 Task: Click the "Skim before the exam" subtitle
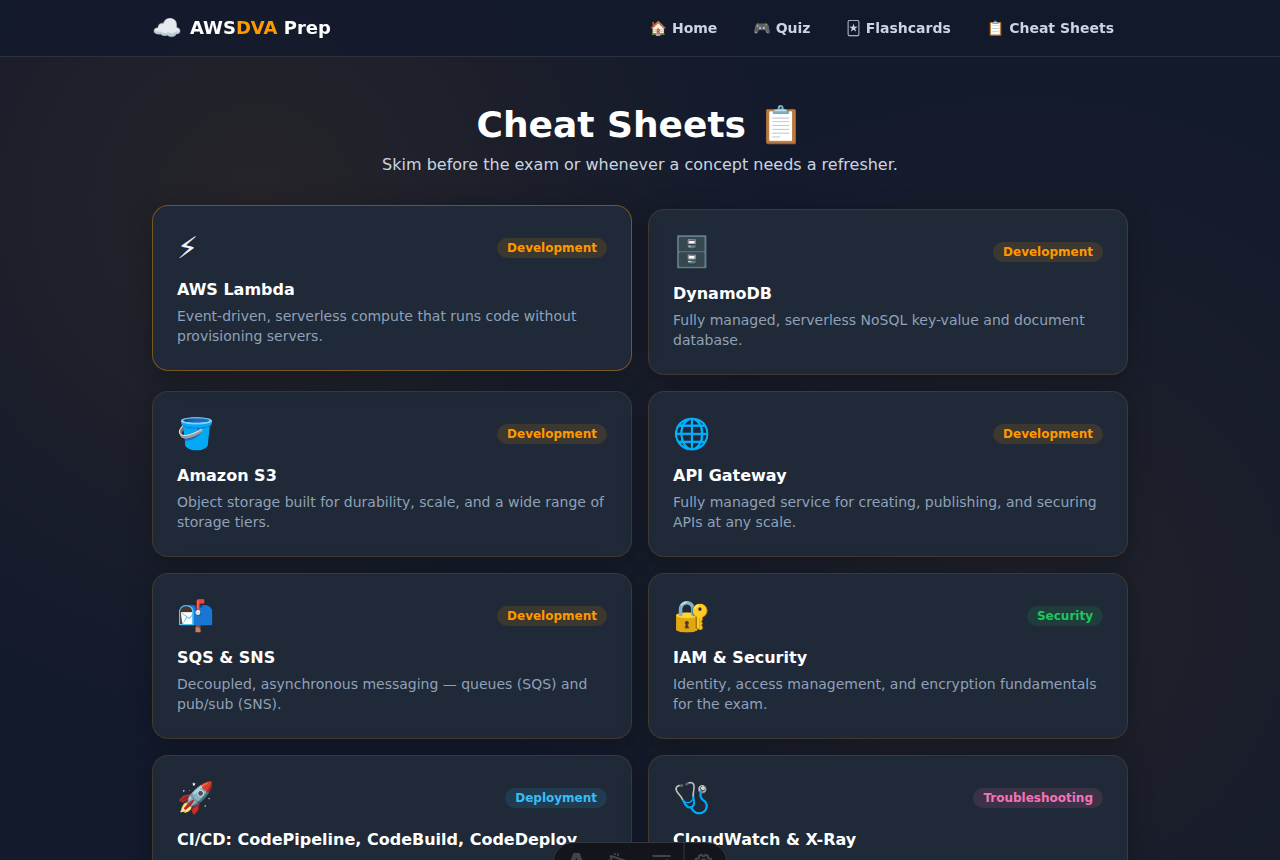(640, 164)
